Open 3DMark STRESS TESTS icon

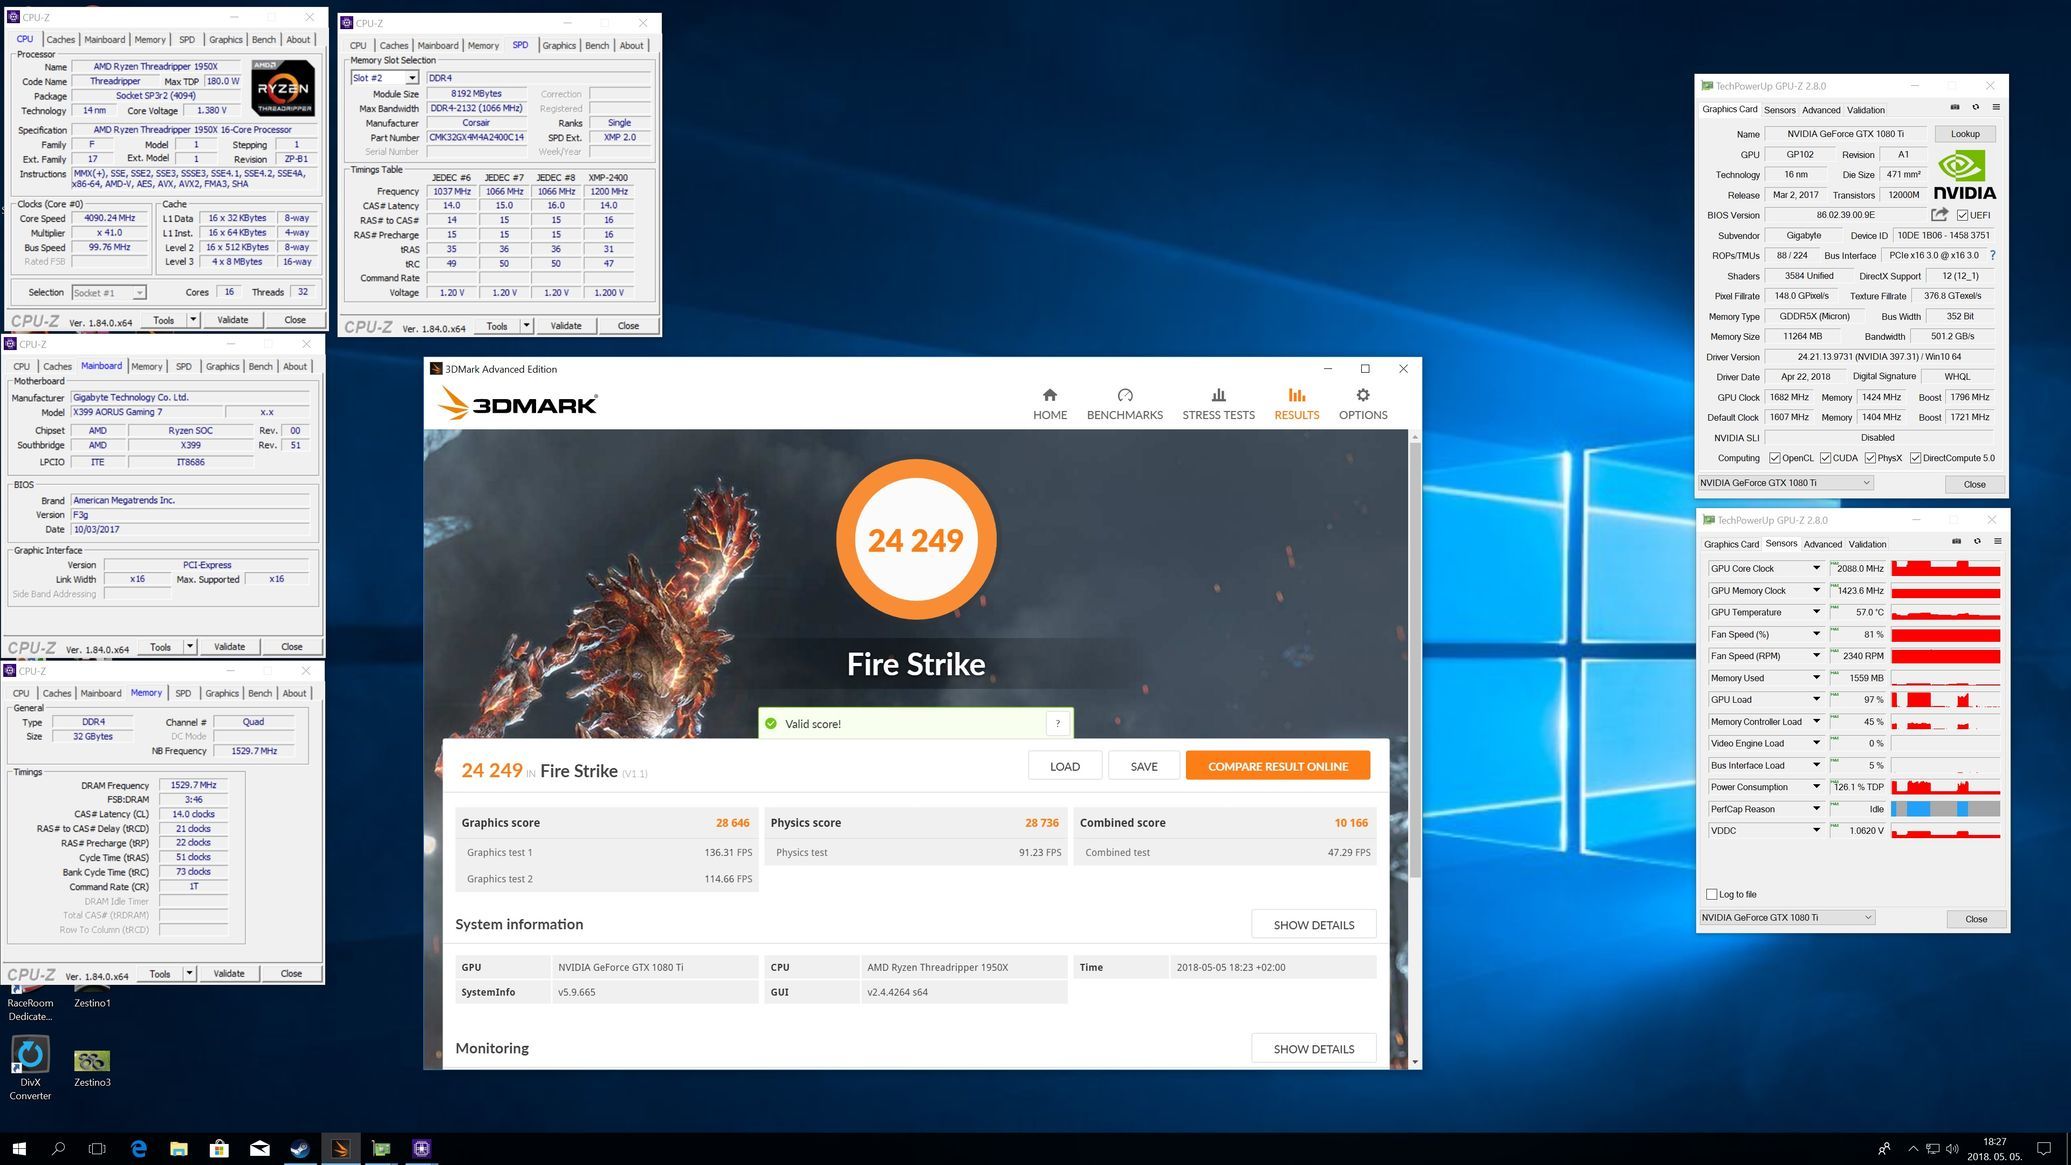1218,395
